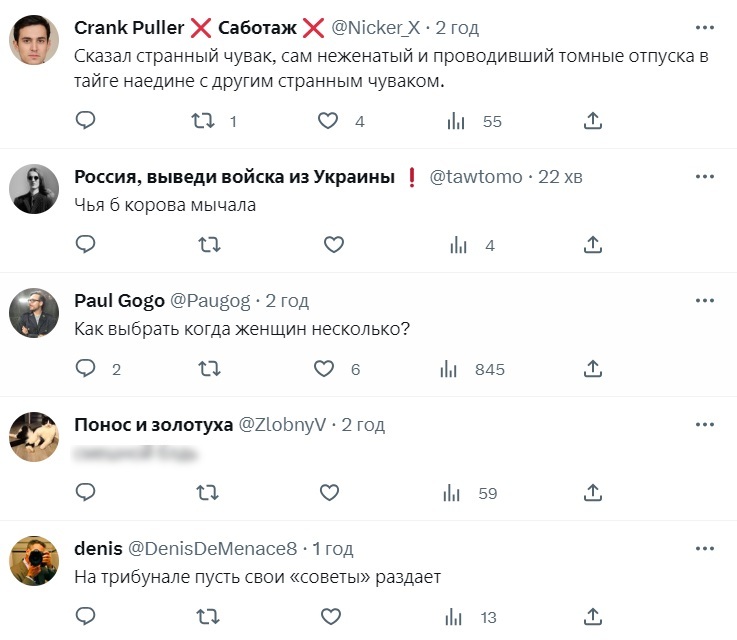This screenshot has width=737, height=640.
Task: Open more options on @ZlobnyV tweet
Action: coord(705,424)
